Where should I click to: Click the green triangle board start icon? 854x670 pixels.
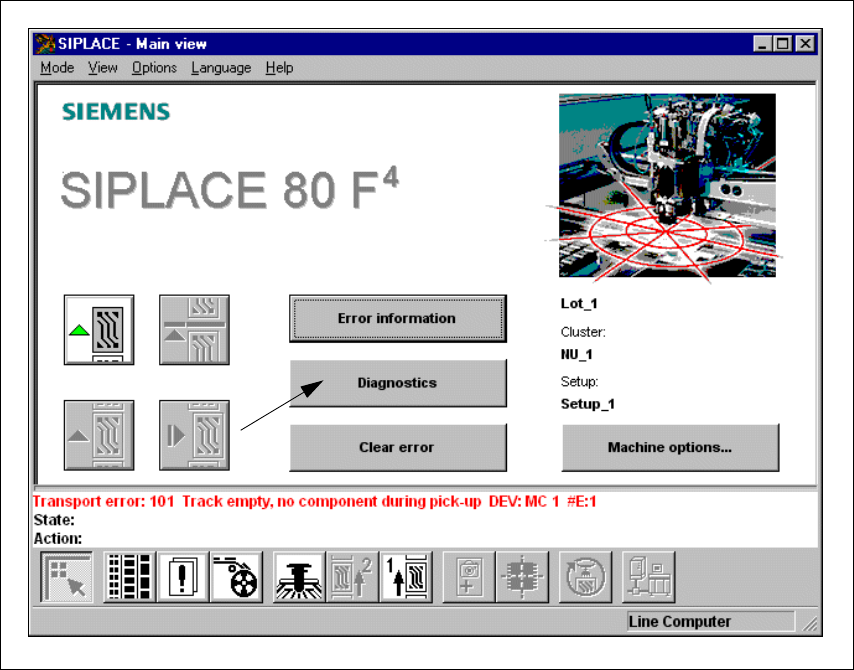(99, 330)
